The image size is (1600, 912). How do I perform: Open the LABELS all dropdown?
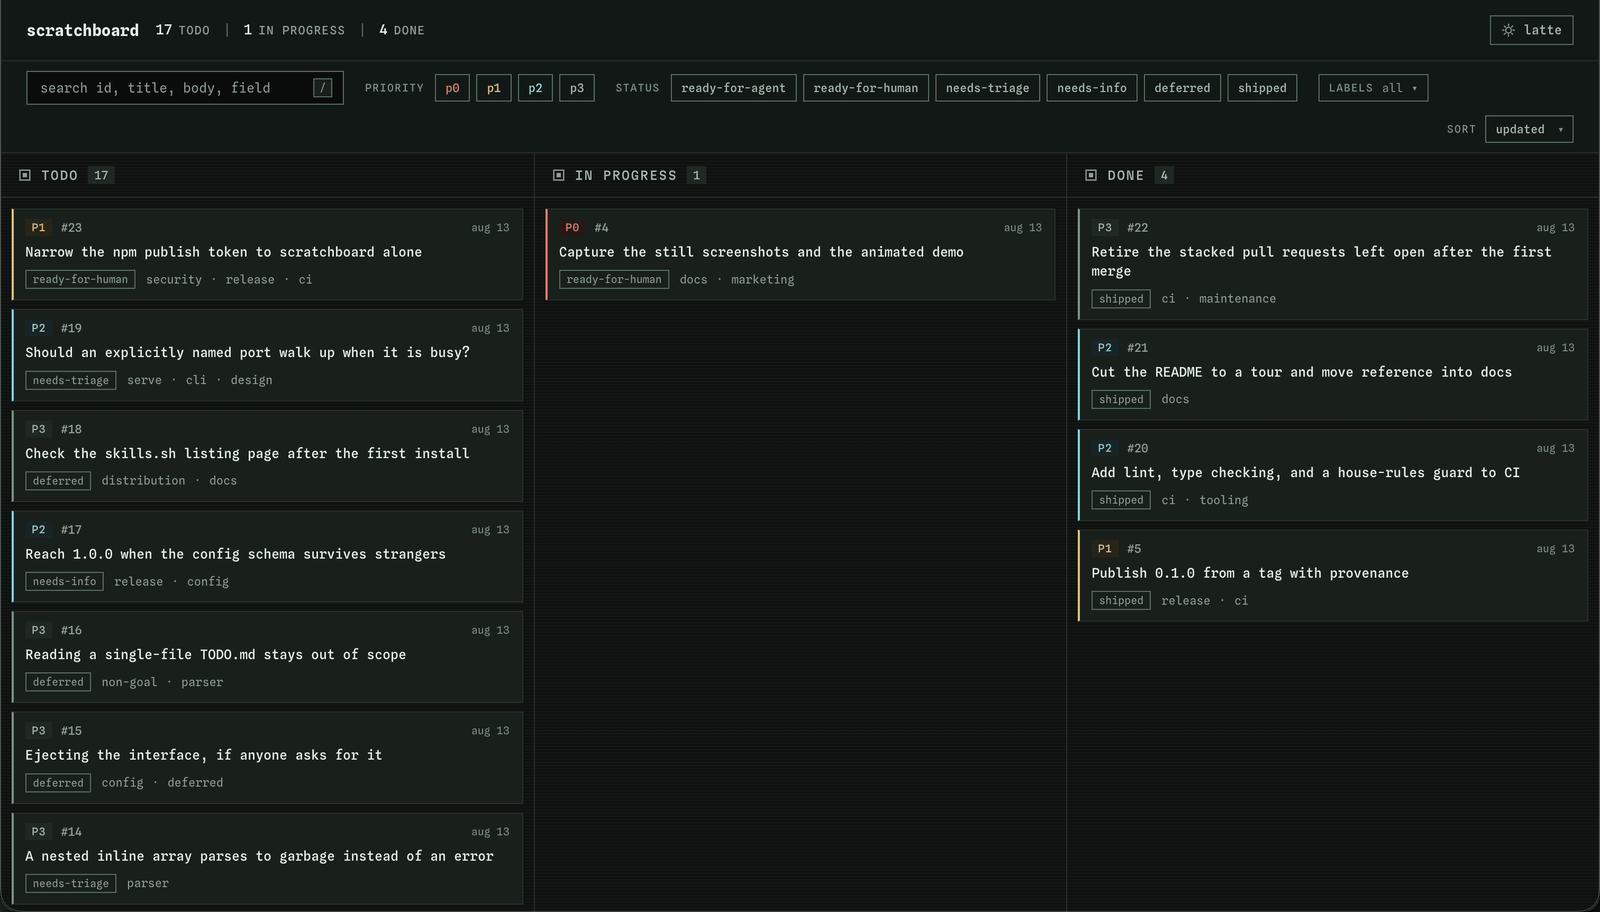pyautogui.click(x=1373, y=88)
